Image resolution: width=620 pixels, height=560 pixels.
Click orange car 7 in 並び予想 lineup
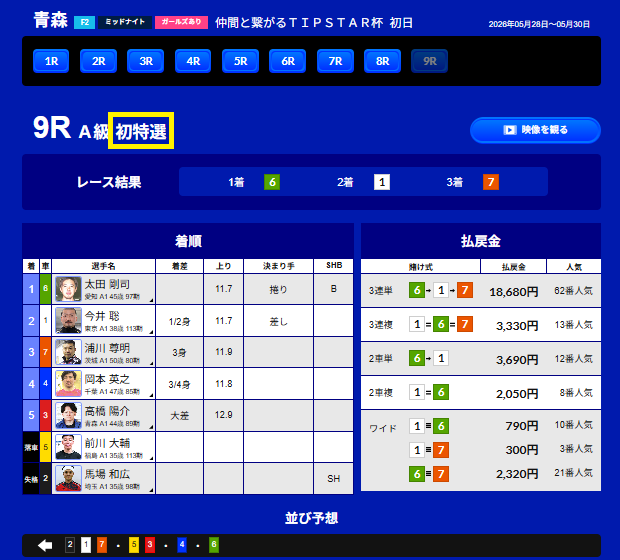click(x=102, y=545)
